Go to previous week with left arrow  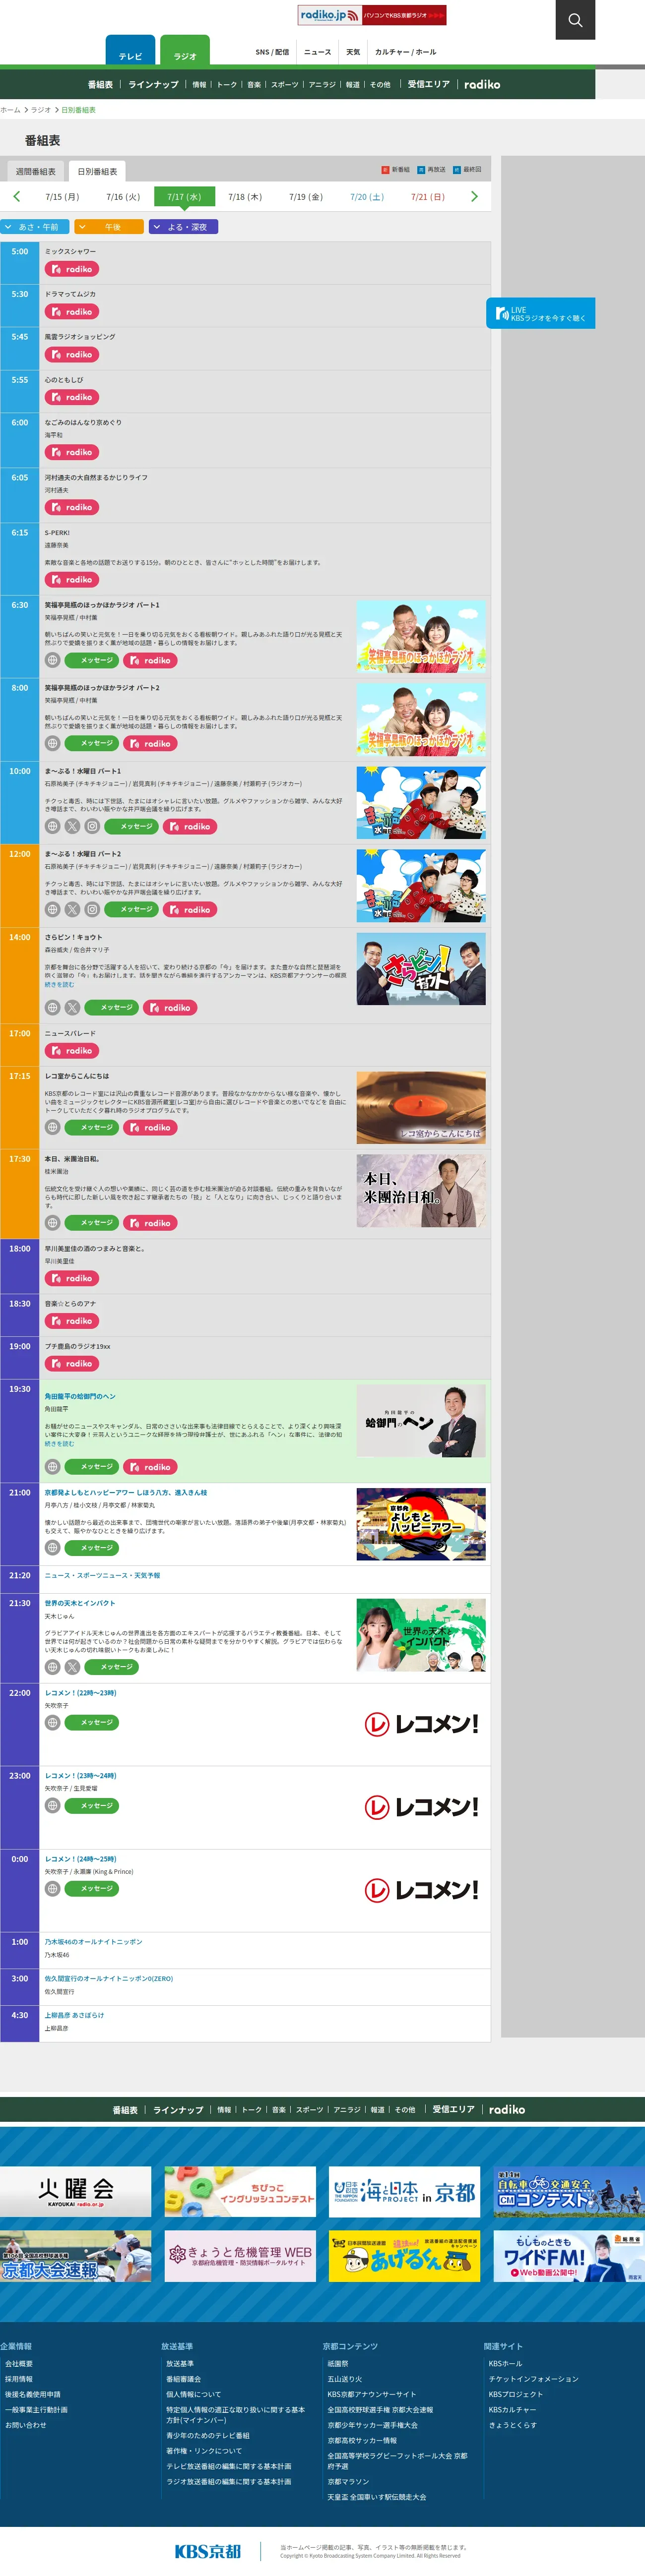point(16,196)
